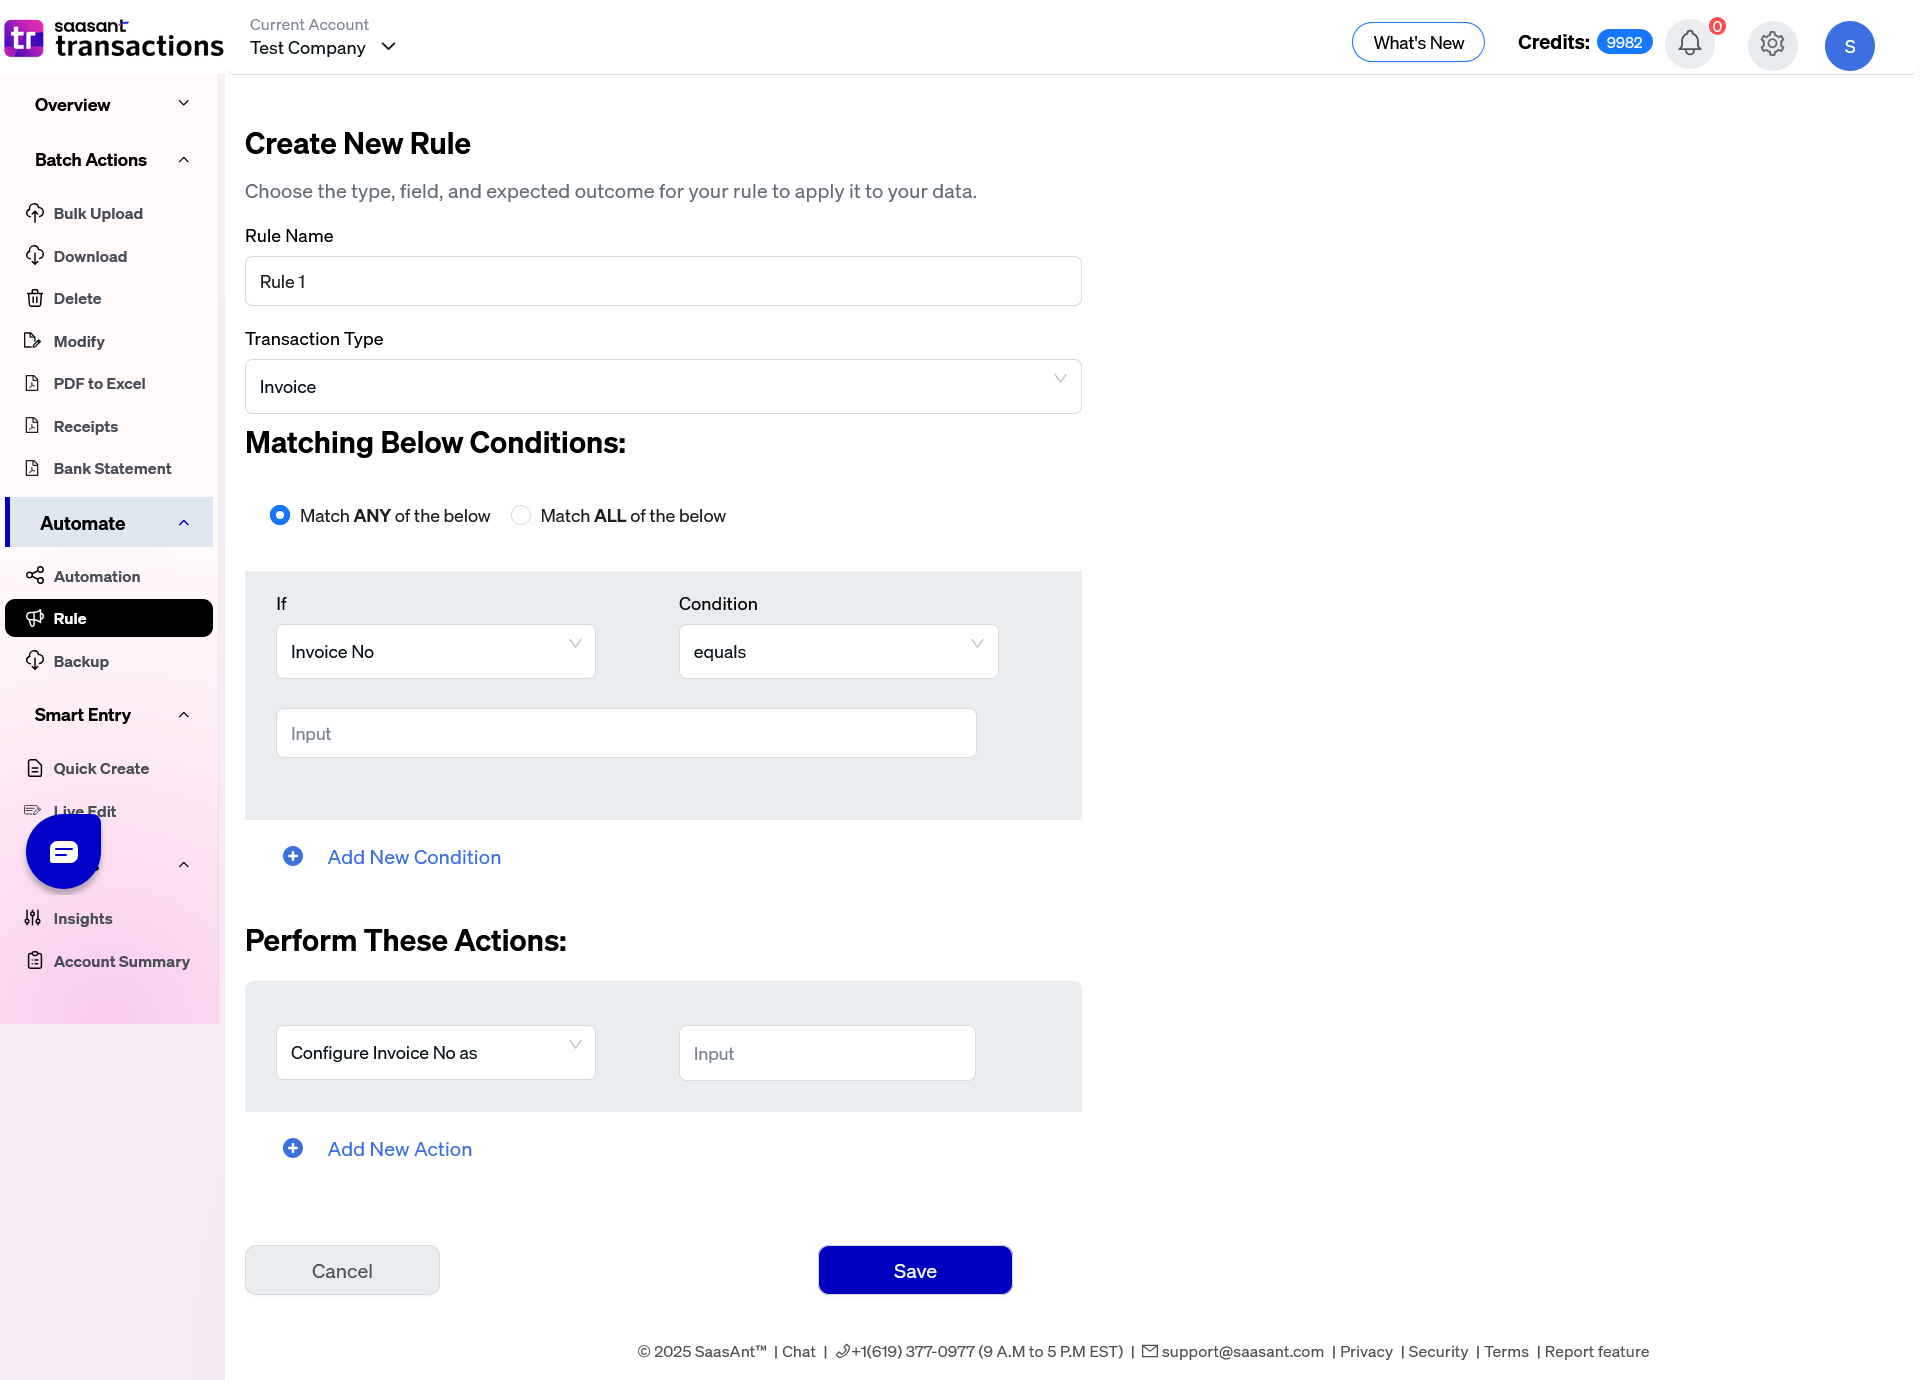Expand the Current Account Test Company selector
The image size is (1920, 1380).
pyautogui.click(x=323, y=47)
